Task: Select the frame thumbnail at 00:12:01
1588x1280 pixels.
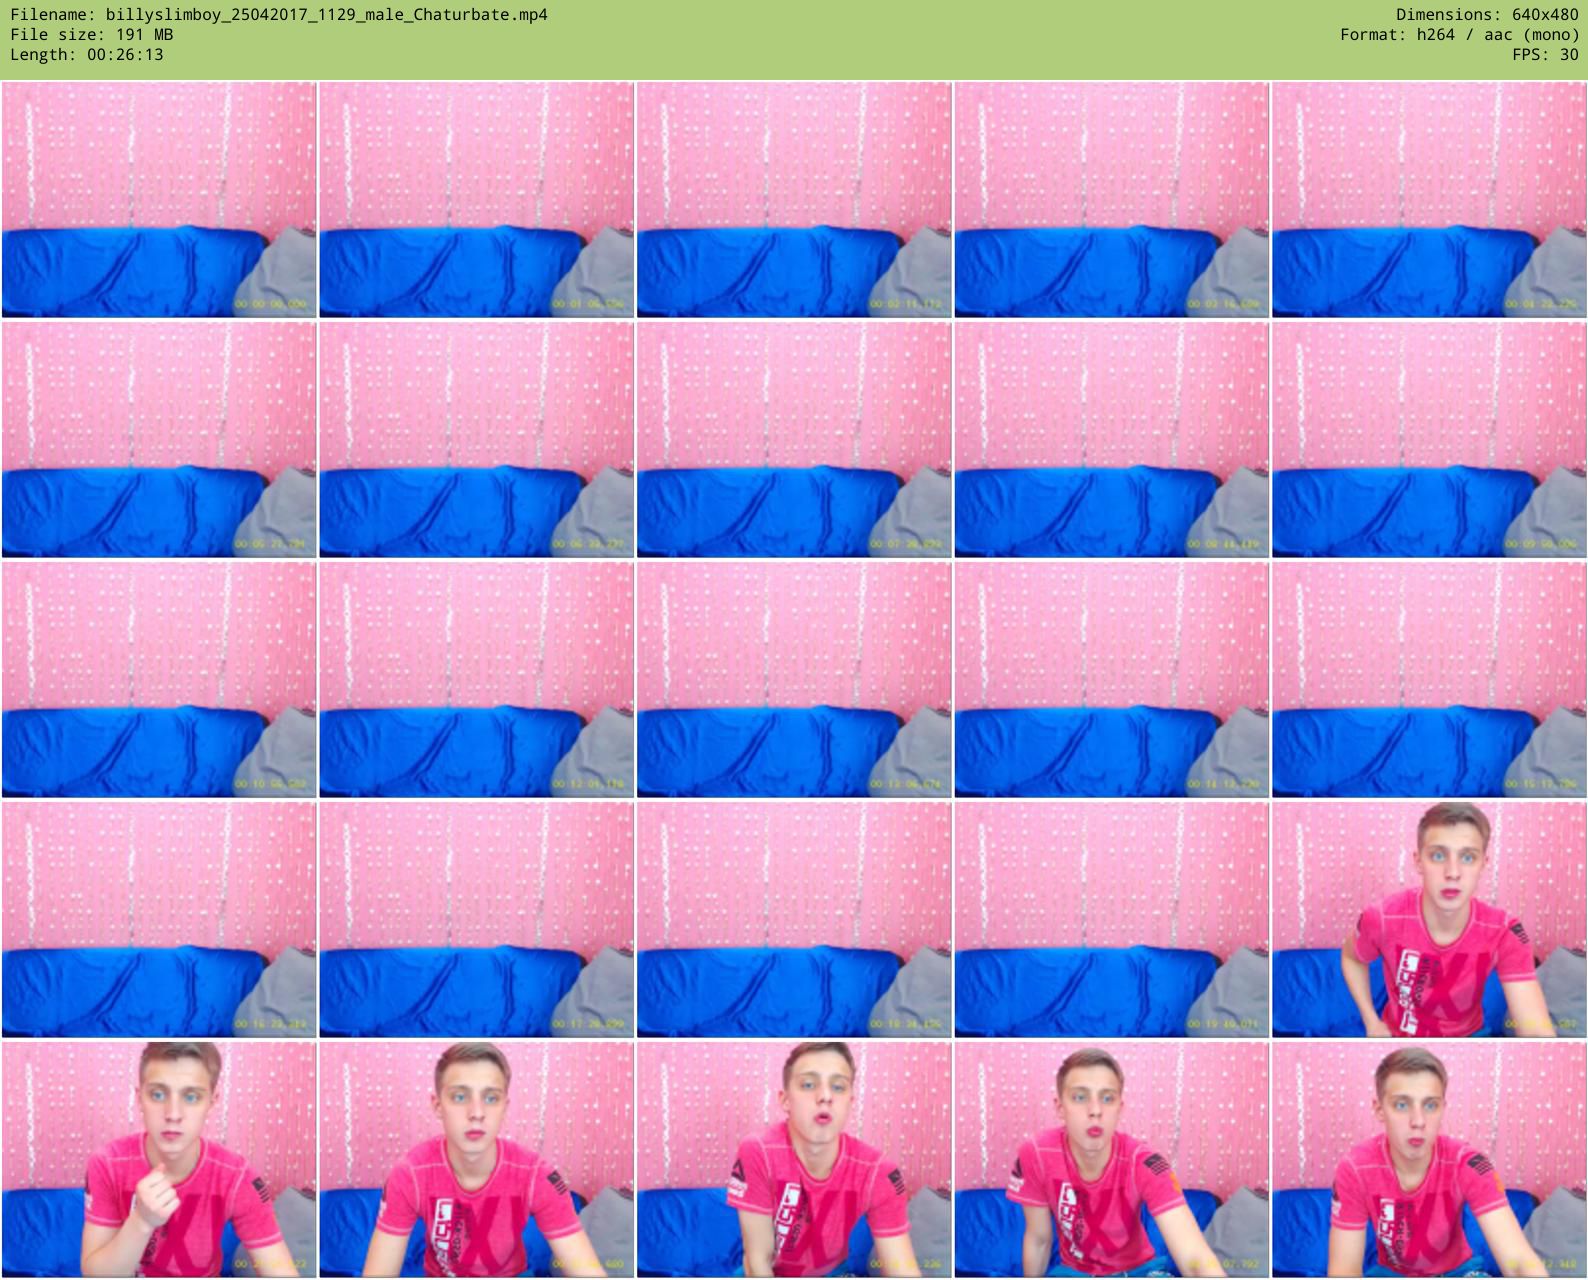Action: coord(476,680)
